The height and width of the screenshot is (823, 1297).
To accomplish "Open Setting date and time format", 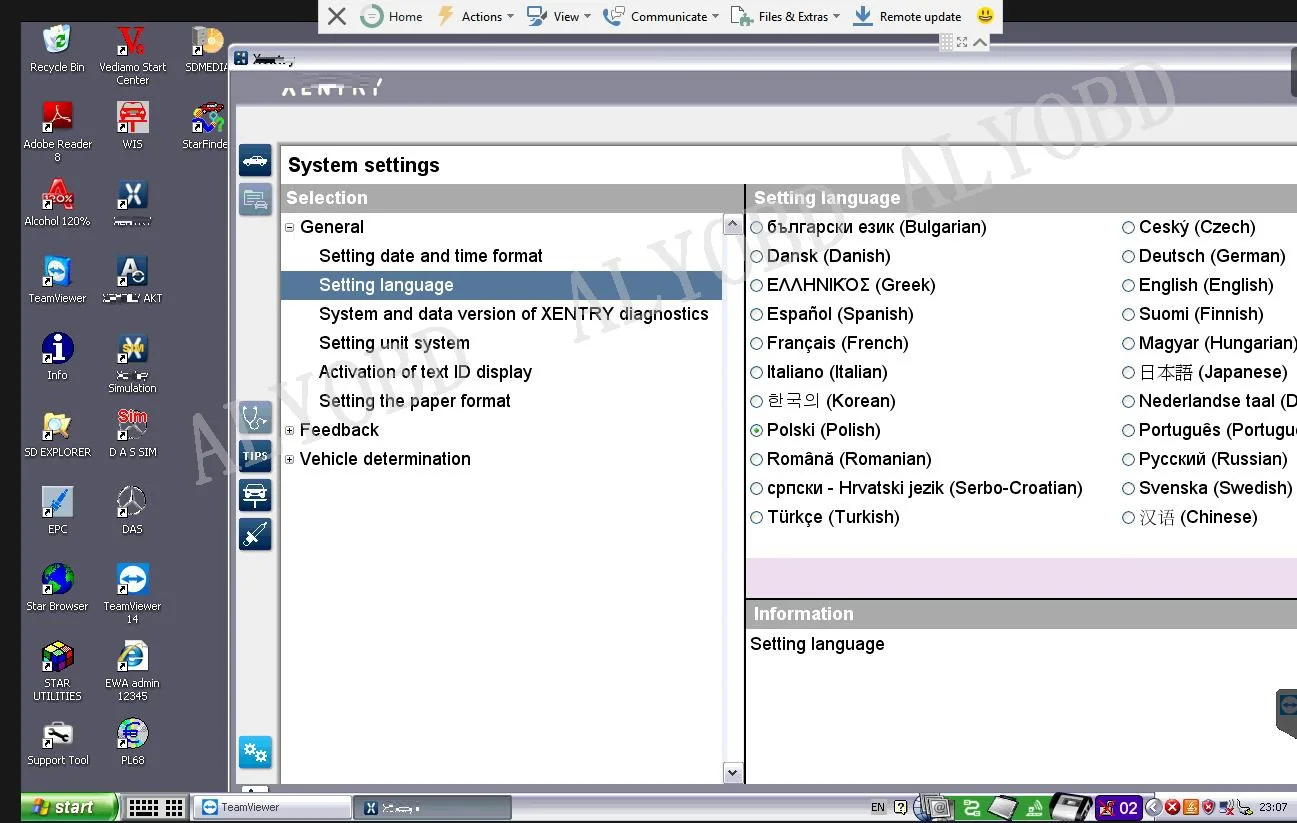I will [x=431, y=256].
